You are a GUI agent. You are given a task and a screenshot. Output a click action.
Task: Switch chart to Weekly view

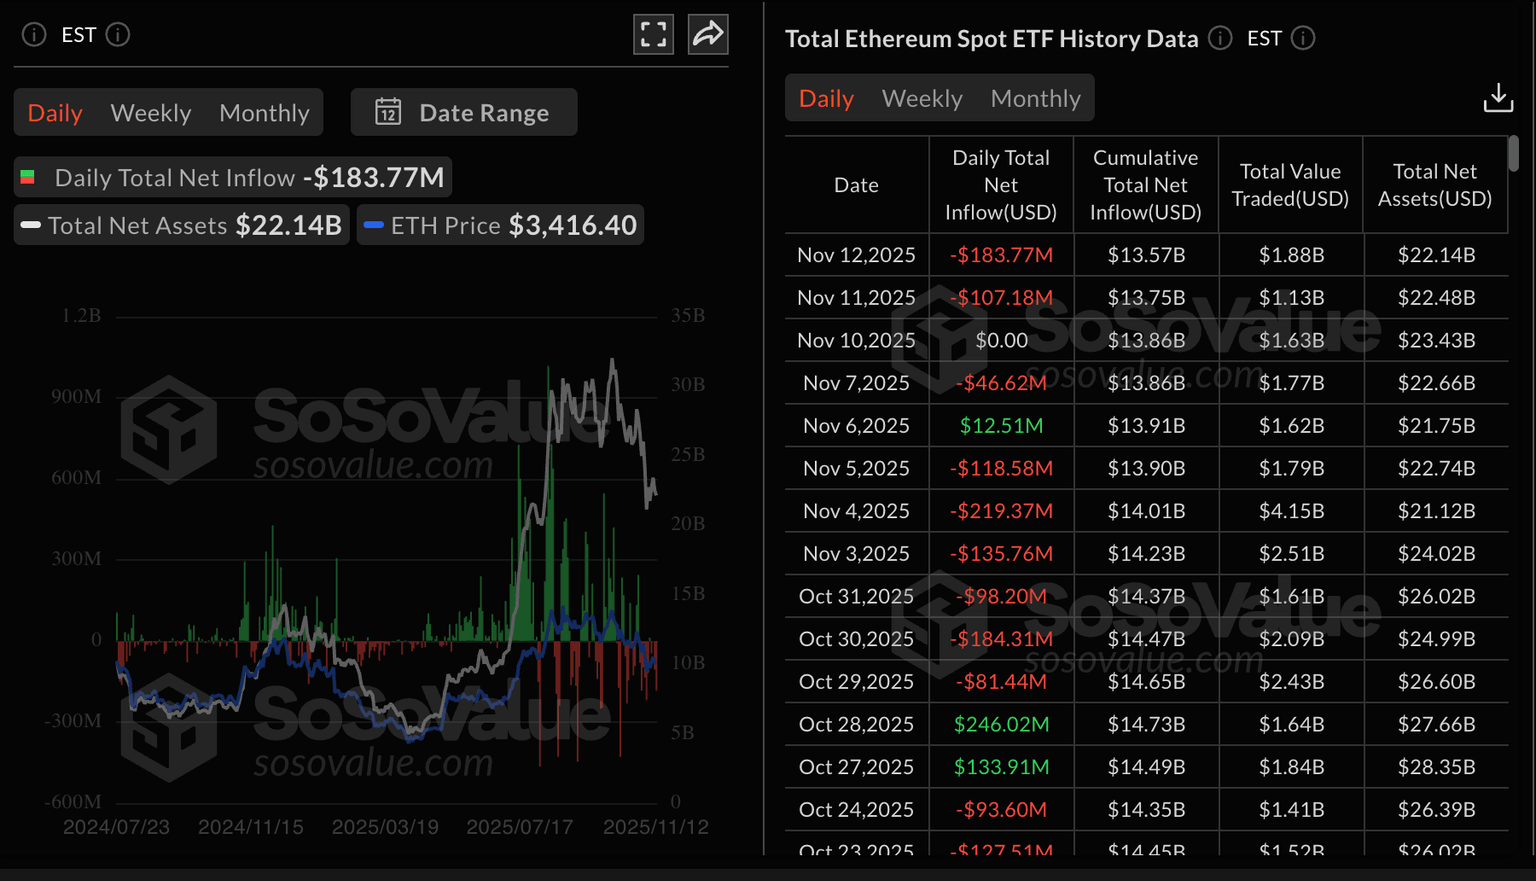click(x=150, y=113)
